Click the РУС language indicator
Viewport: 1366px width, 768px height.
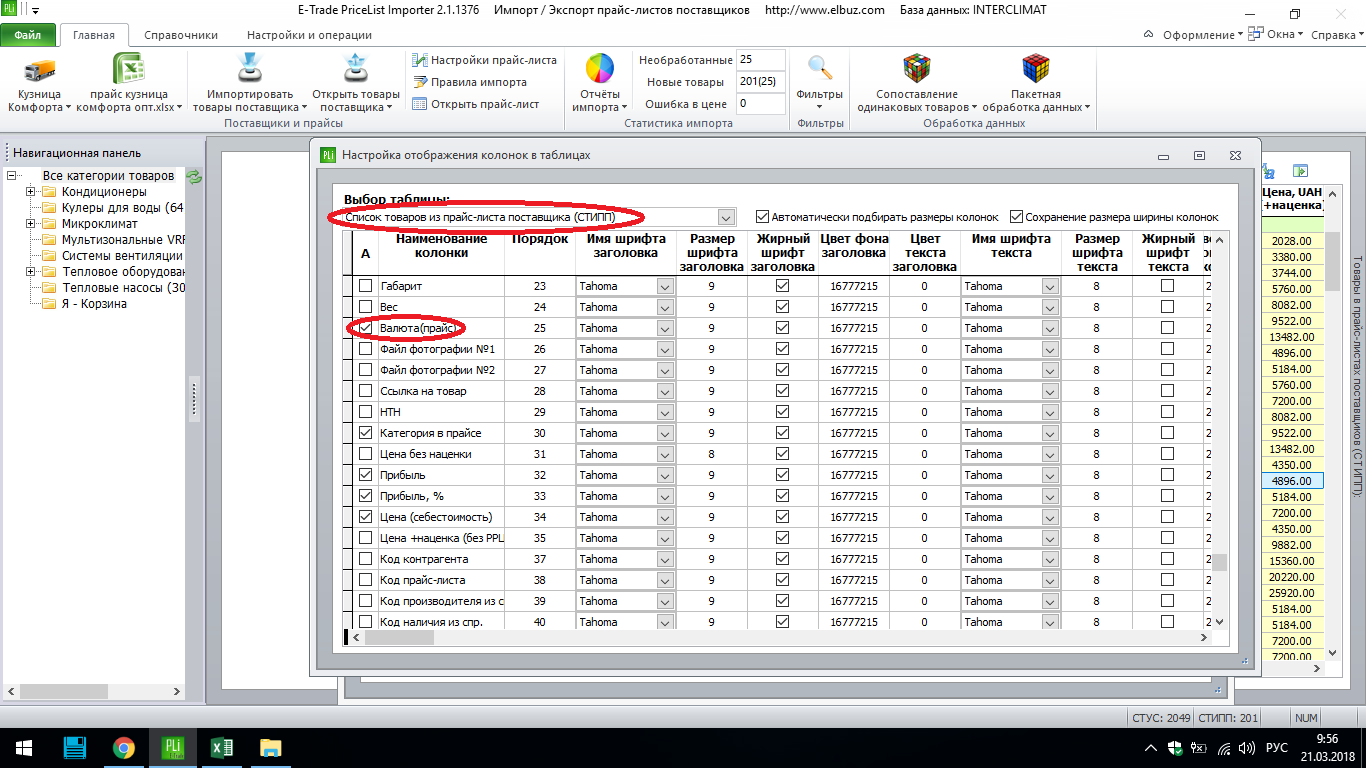point(1277,748)
